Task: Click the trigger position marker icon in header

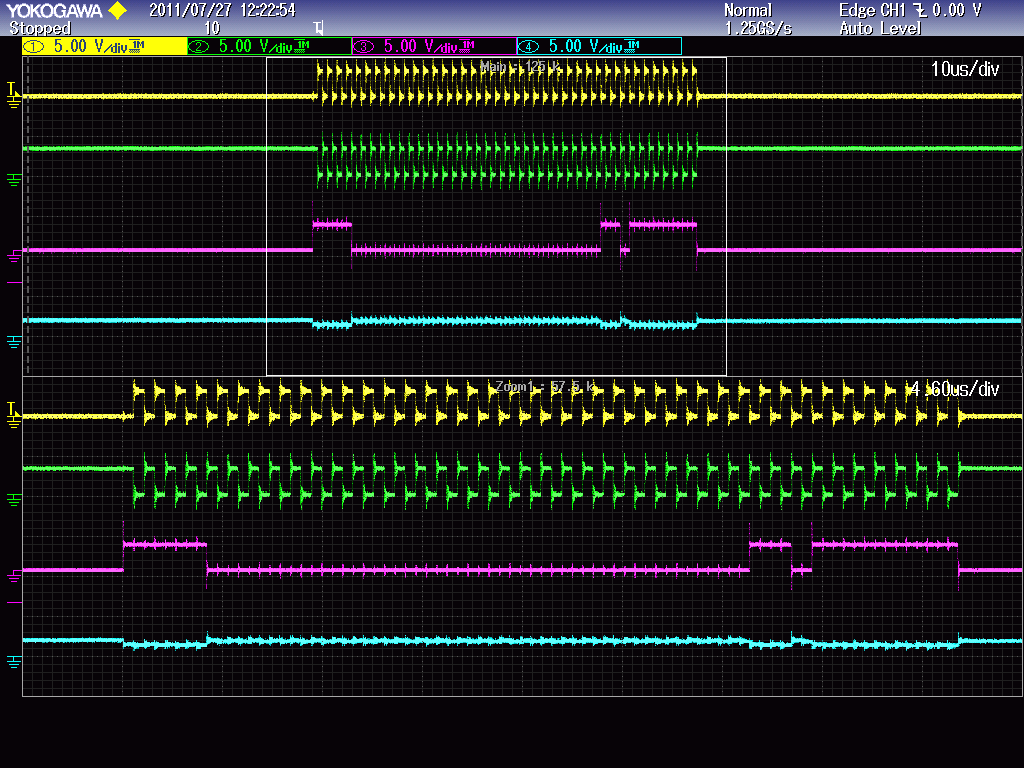Action: point(318,28)
